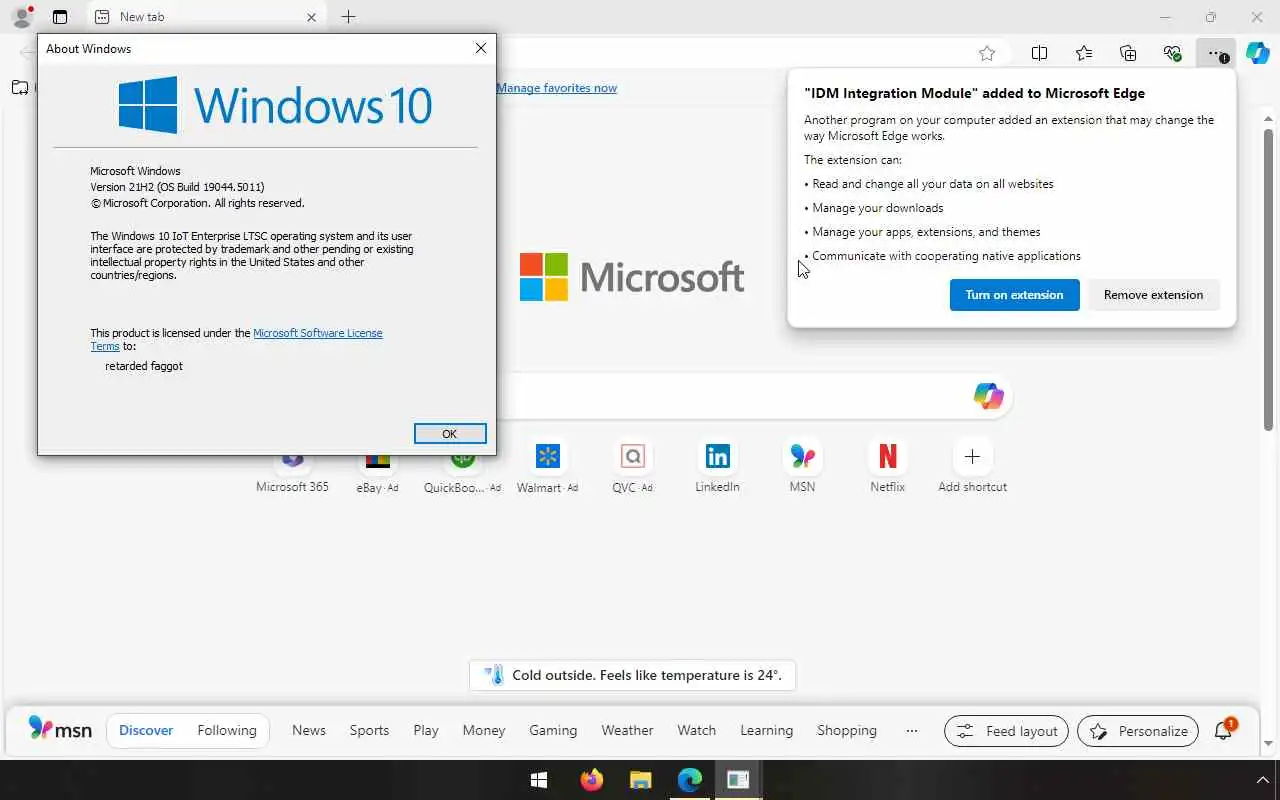Click the page vertical scrollbar thumb
Screen dimensions: 1280x800
(1269, 280)
